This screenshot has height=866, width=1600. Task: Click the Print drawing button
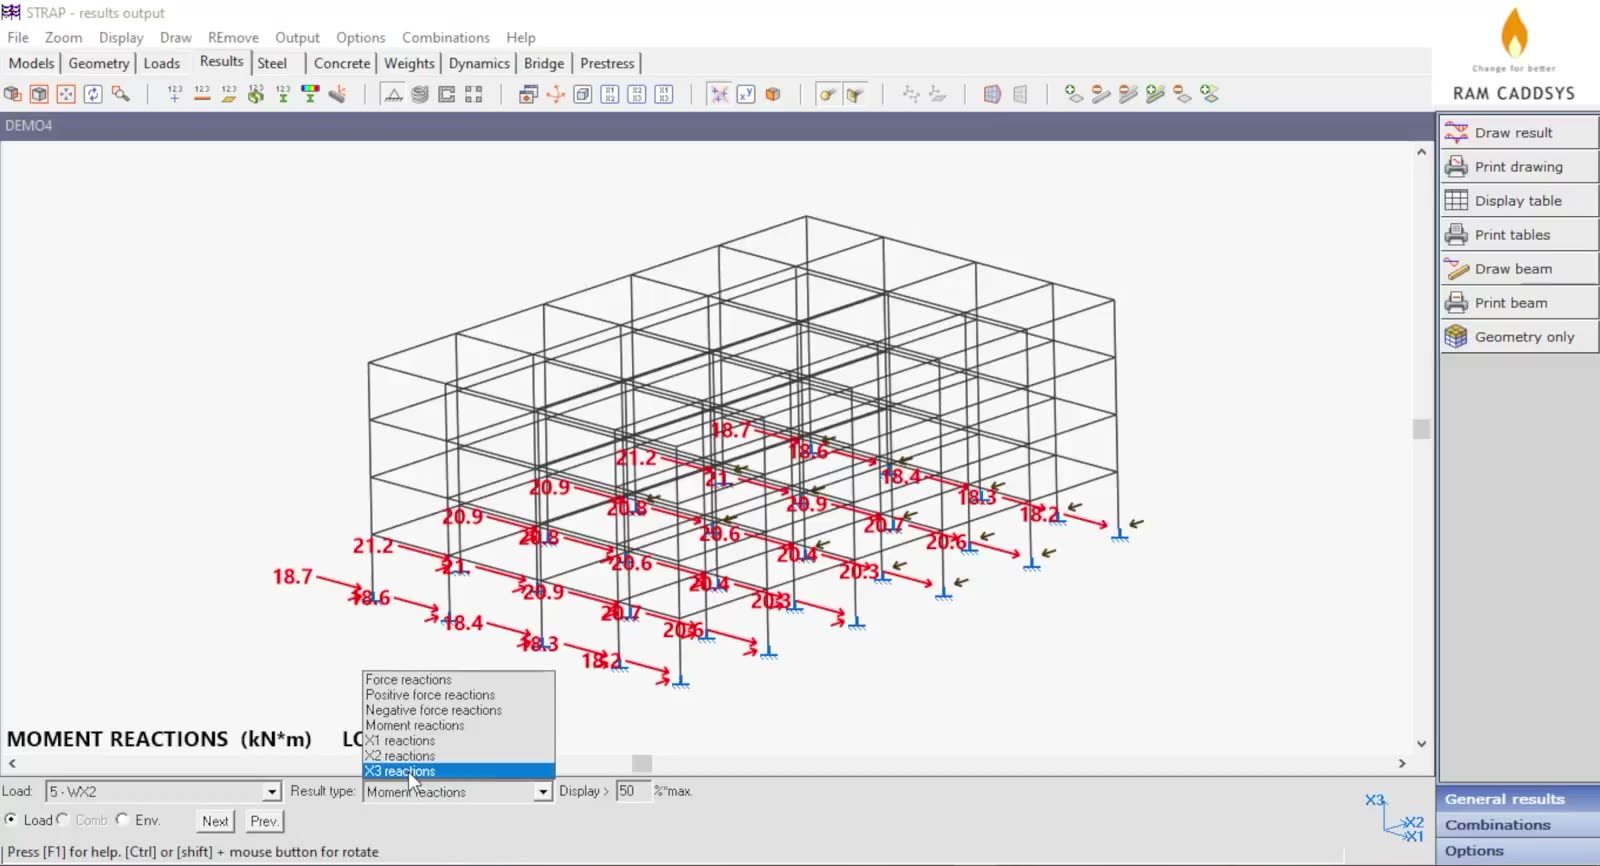[1519, 166]
